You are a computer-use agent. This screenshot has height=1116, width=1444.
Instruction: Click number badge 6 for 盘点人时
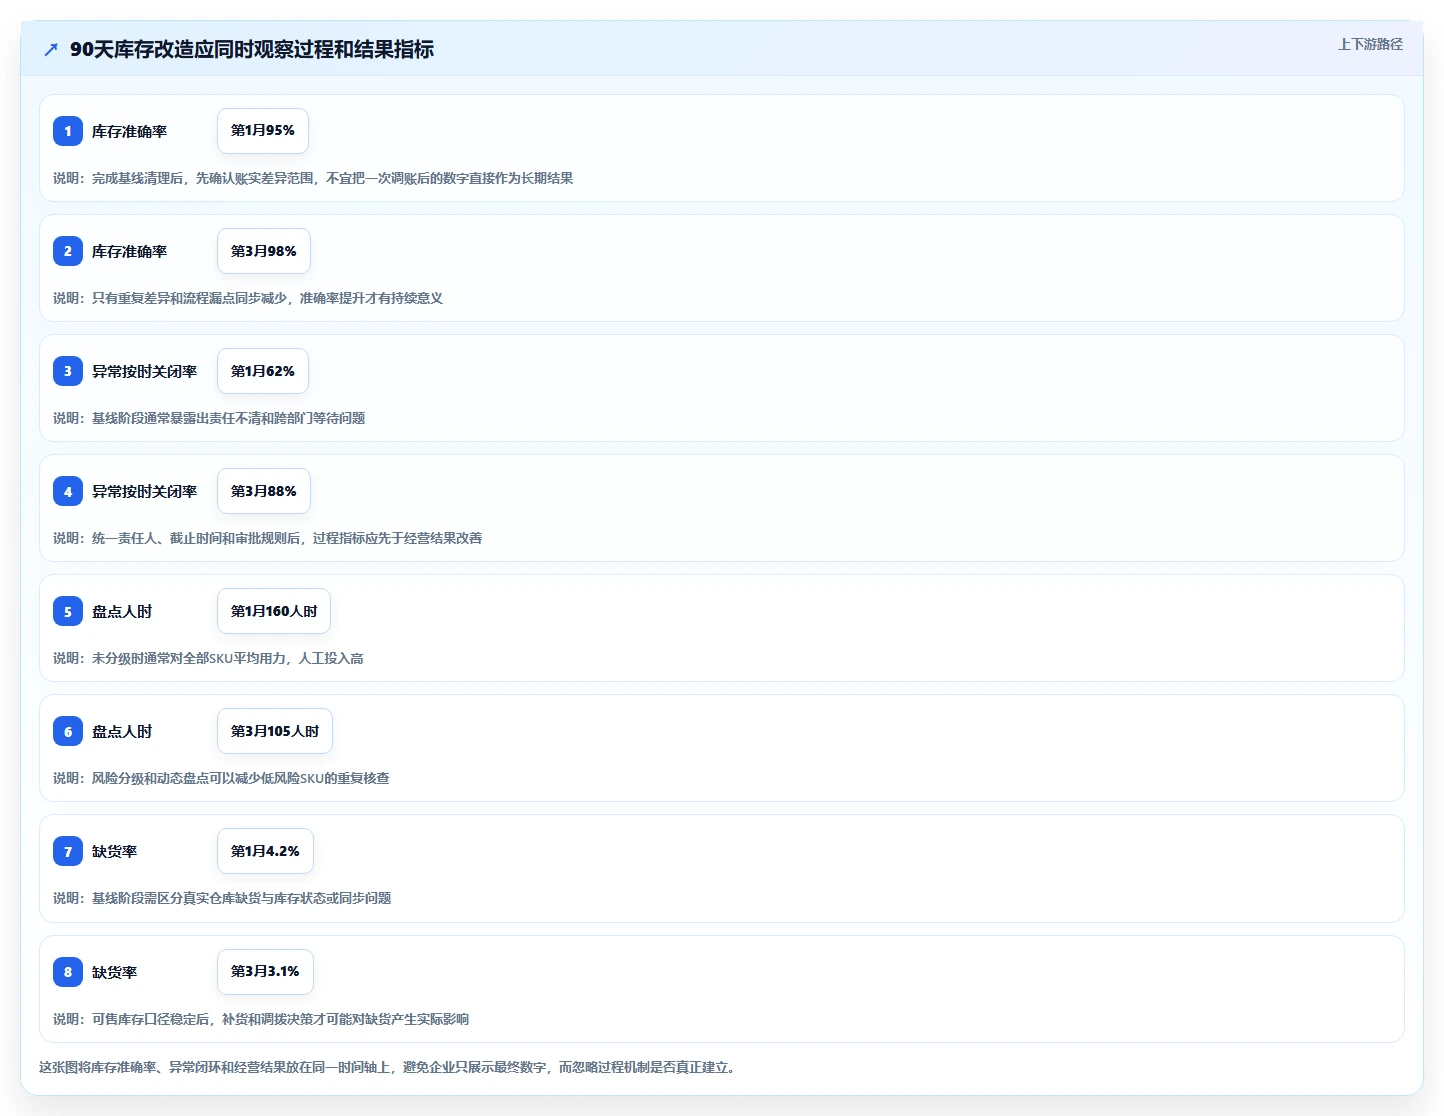pyautogui.click(x=68, y=731)
